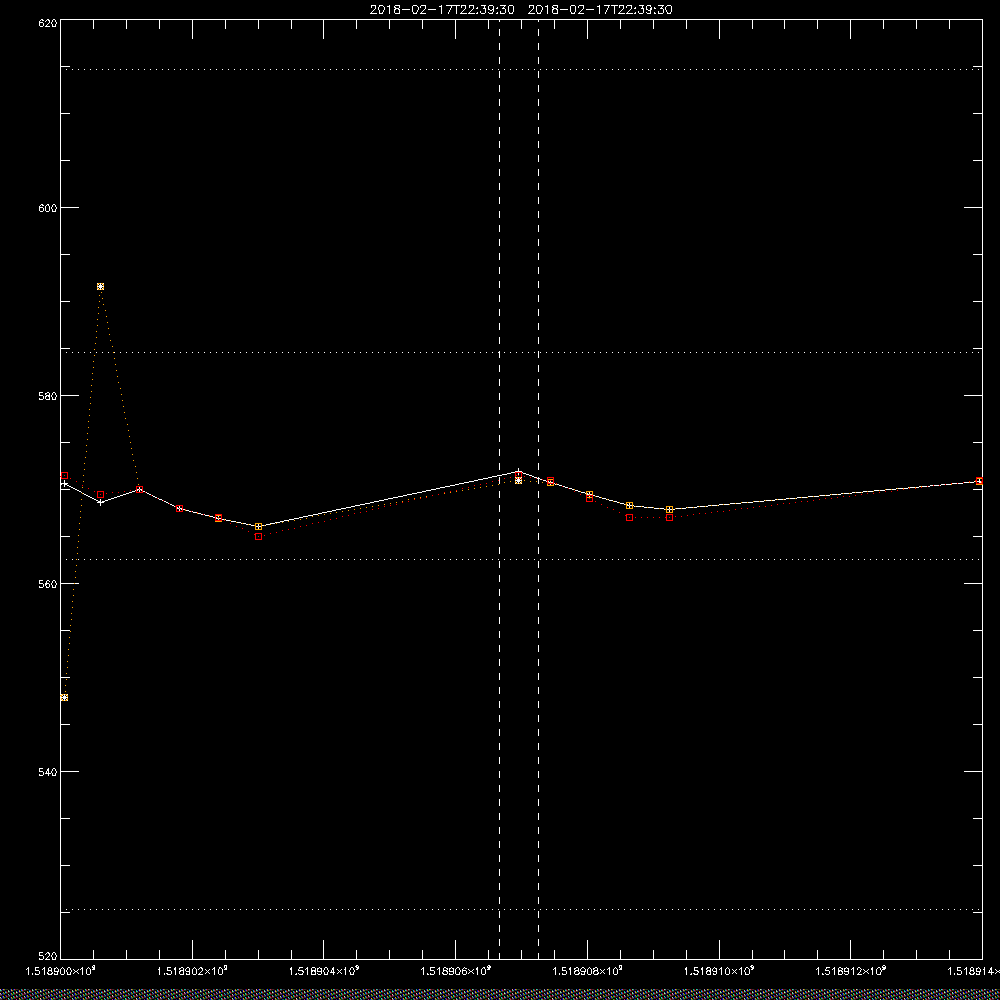Click the second 2018-02-17T22:39:30 title timestamp
Image resolution: width=1000 pixels, height=1000 pixels.
[x=600, y=10]
